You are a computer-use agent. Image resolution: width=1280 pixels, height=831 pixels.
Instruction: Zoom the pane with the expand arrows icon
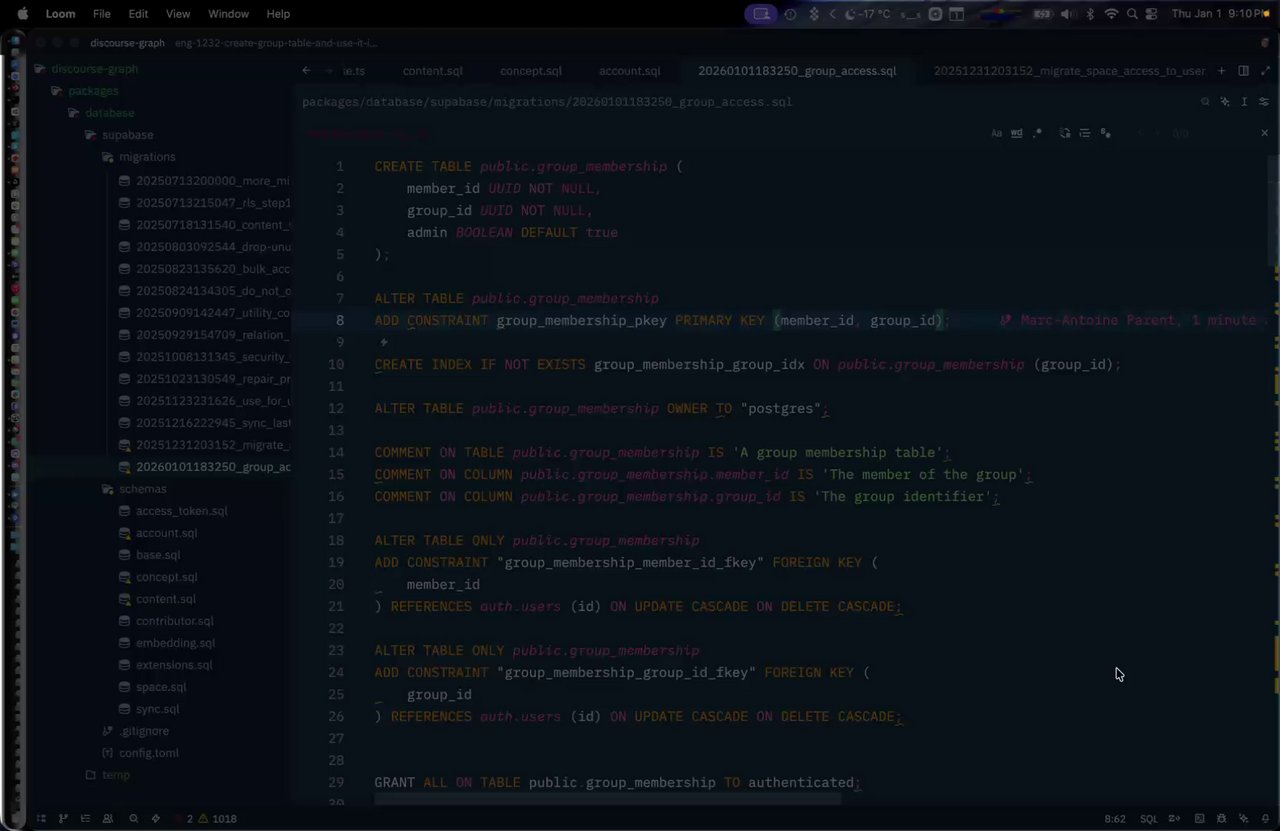(x=1264, y=71)
